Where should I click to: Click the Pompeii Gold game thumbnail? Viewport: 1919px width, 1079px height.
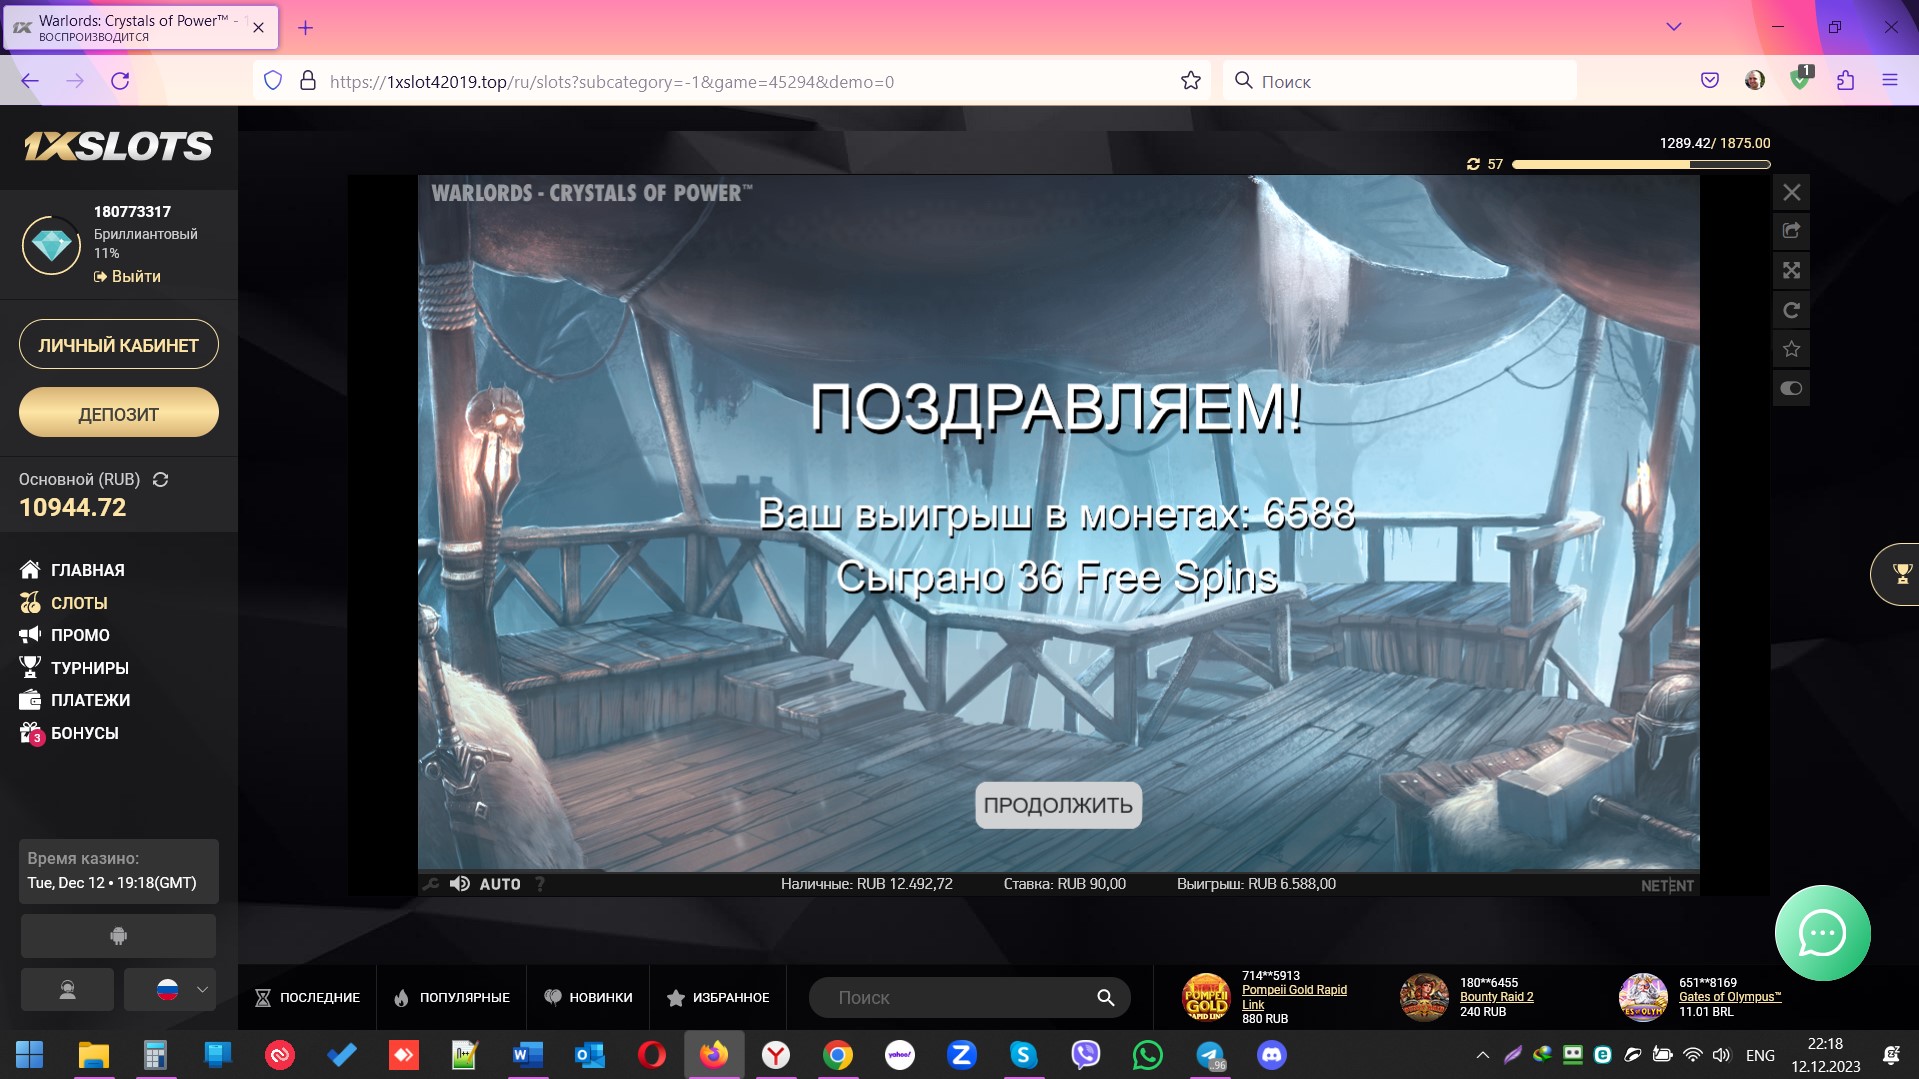pos(1206,997)
